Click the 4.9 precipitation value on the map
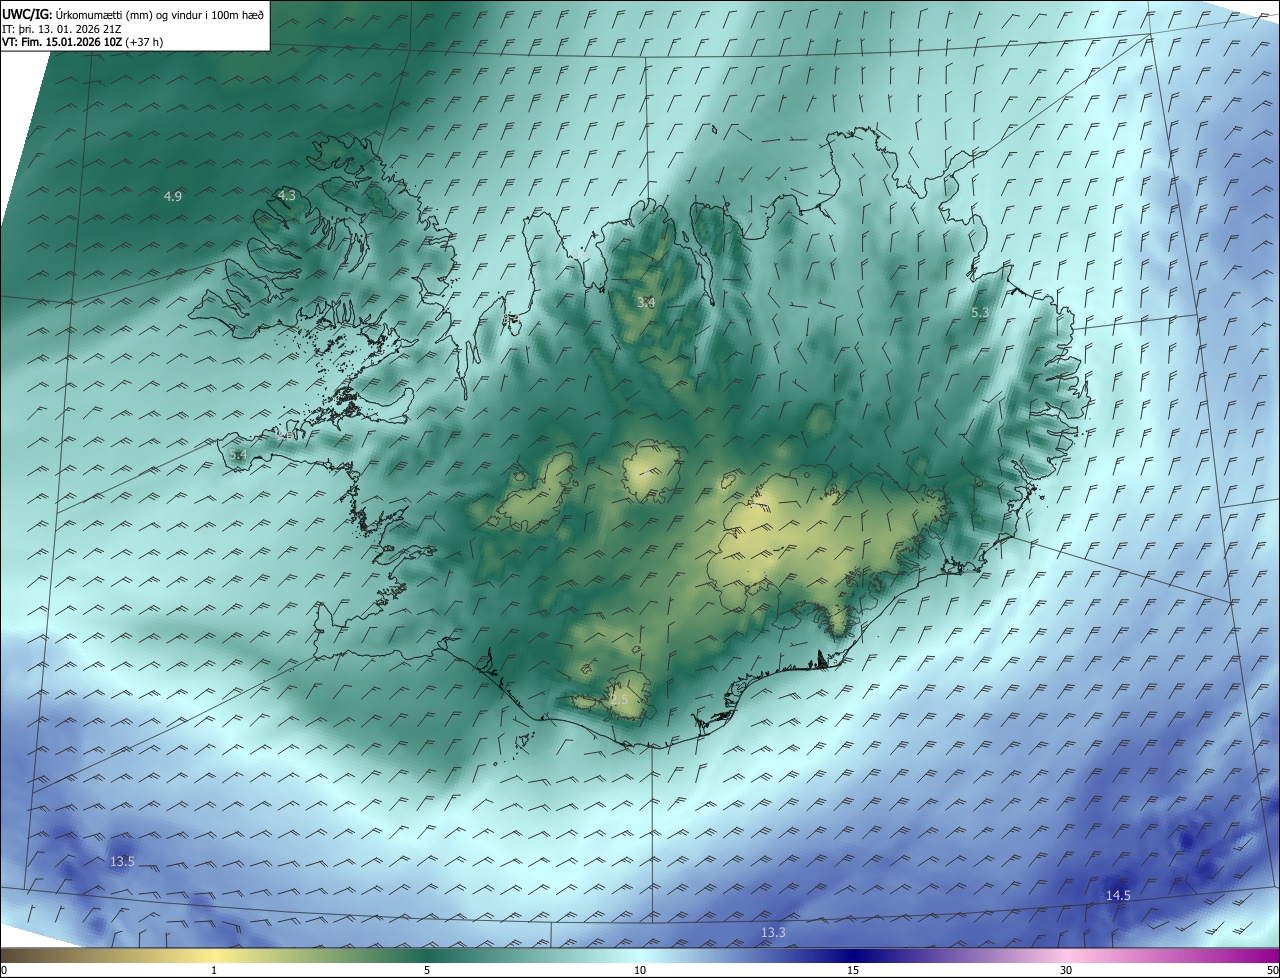 click(173, 196)
